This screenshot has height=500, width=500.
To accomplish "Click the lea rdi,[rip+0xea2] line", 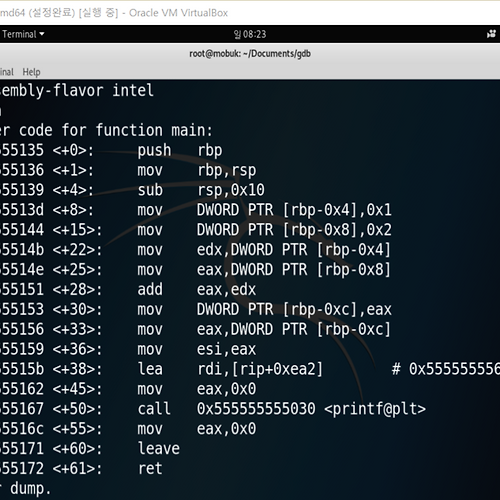I will 250,369.
